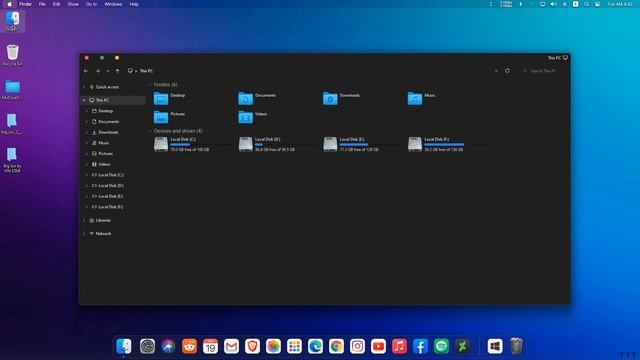640x360 pixels.
Task: Open the Go to menu
Action: (91, 4)
